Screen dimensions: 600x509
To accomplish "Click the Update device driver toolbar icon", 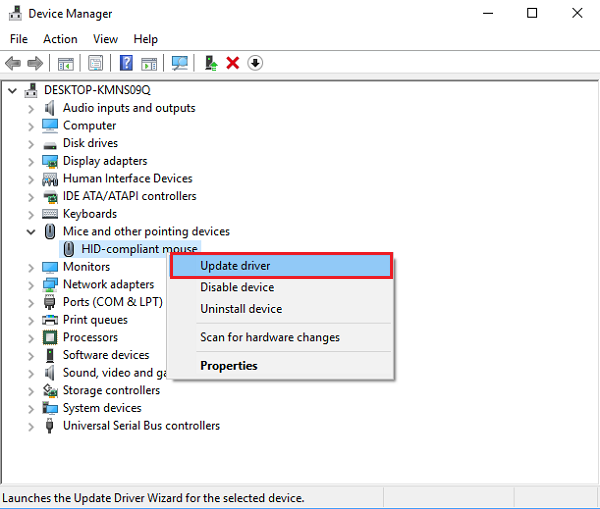I will point(210,63).
